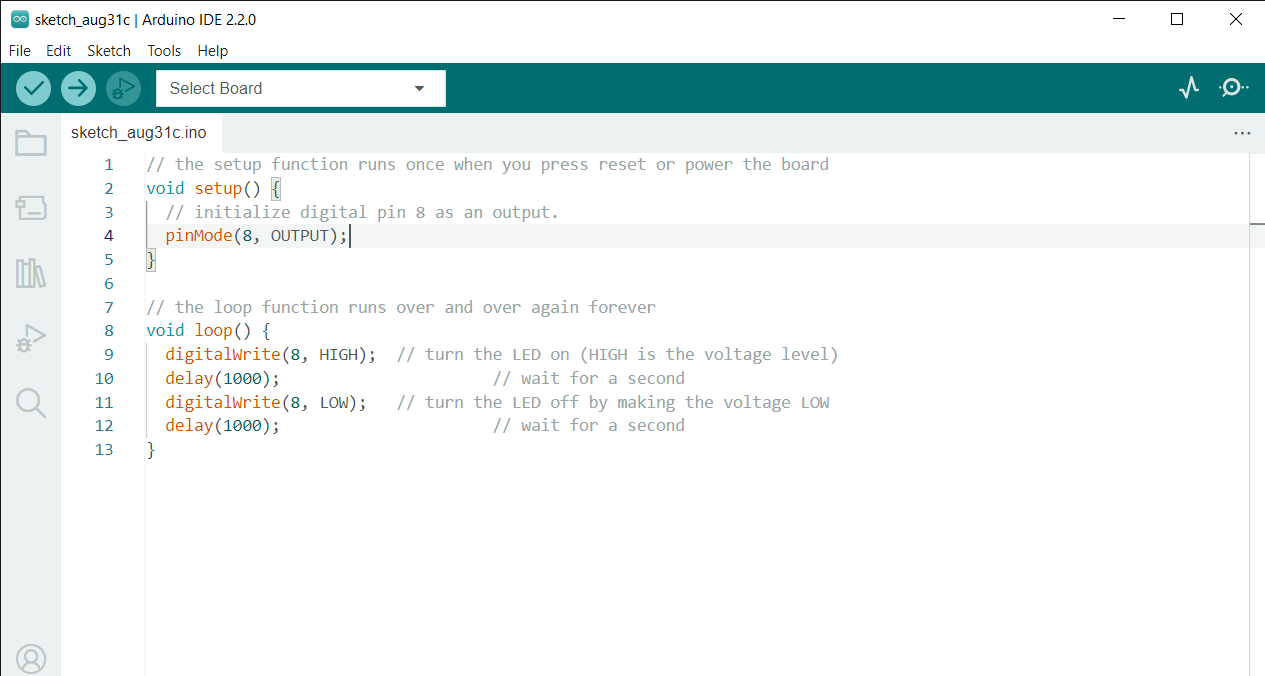
Task: Open the Library Manager panel
Action: pos(30,273)
